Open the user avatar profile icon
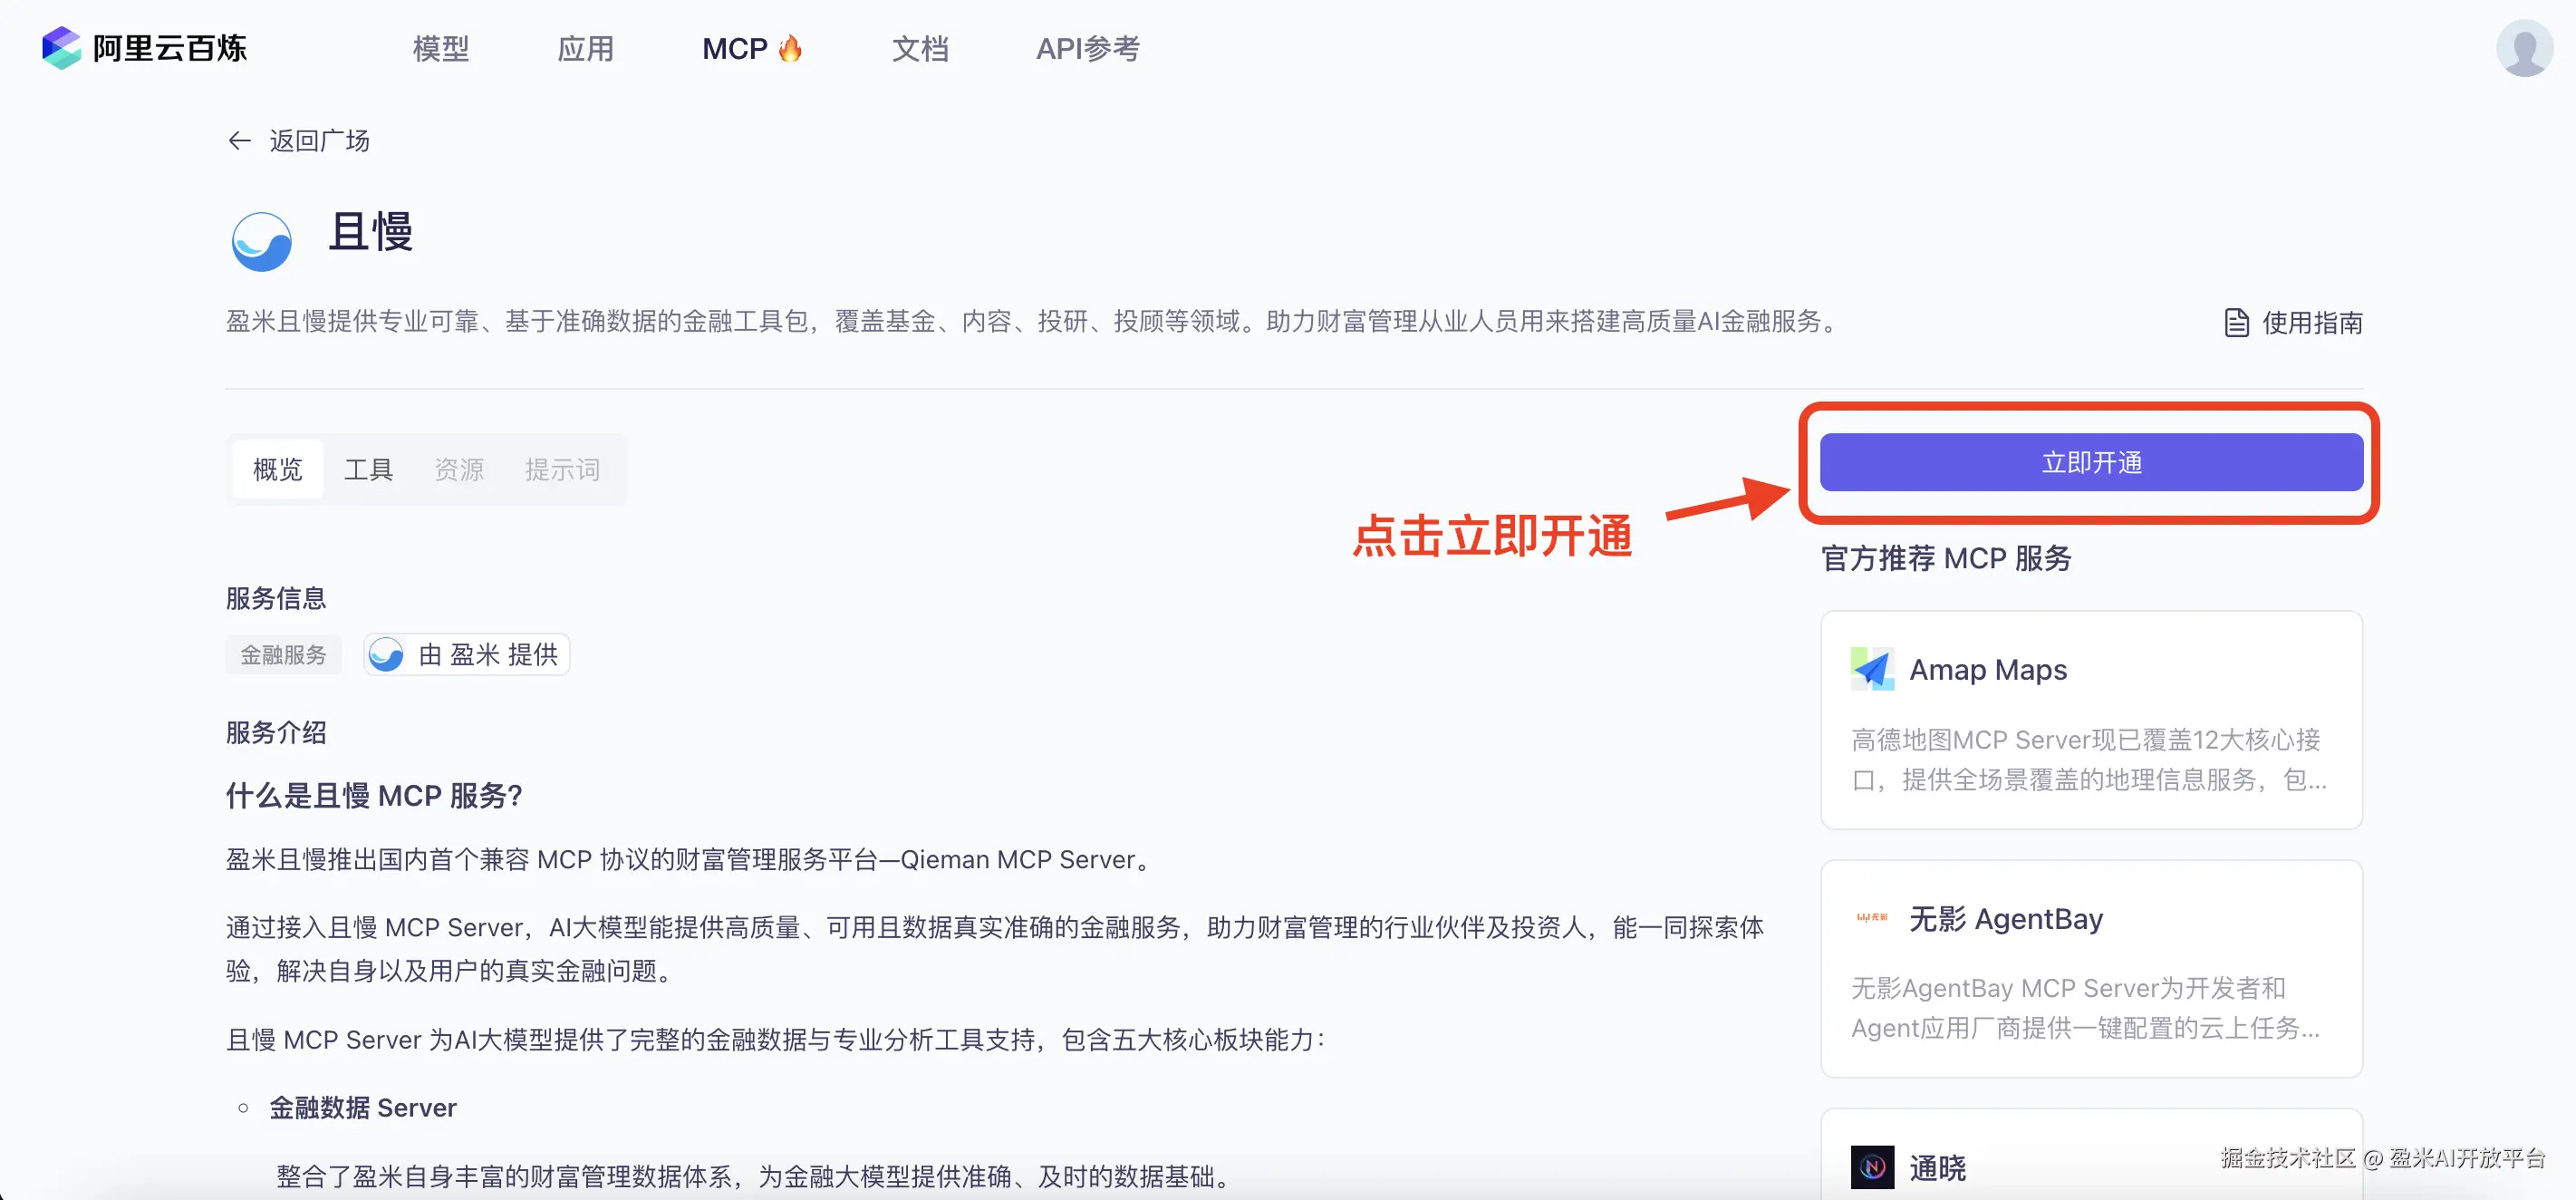The height and width of the screenshot is (1200, 2576). (x=2524, y=47)
